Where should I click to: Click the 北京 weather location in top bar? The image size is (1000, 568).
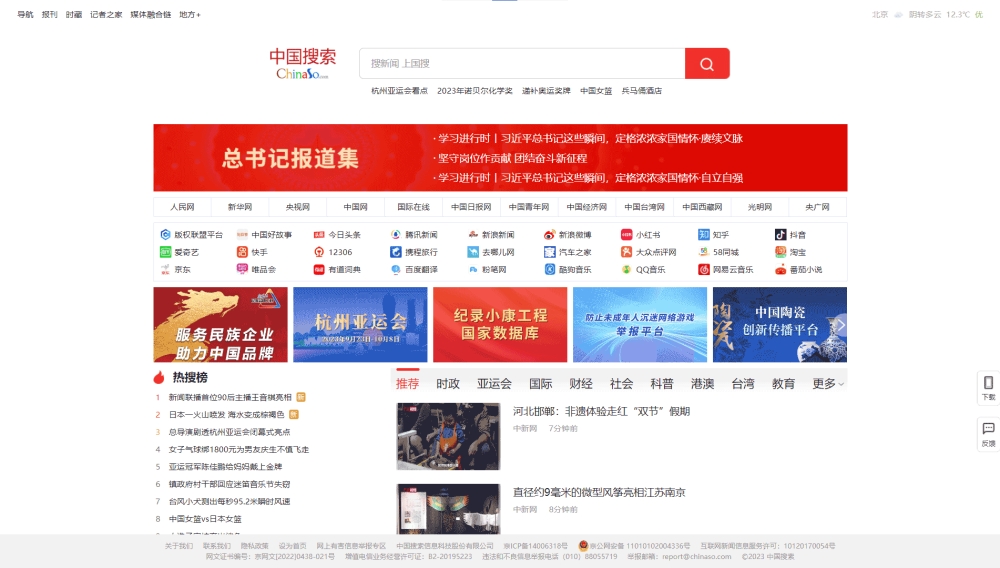click(880, 15)
